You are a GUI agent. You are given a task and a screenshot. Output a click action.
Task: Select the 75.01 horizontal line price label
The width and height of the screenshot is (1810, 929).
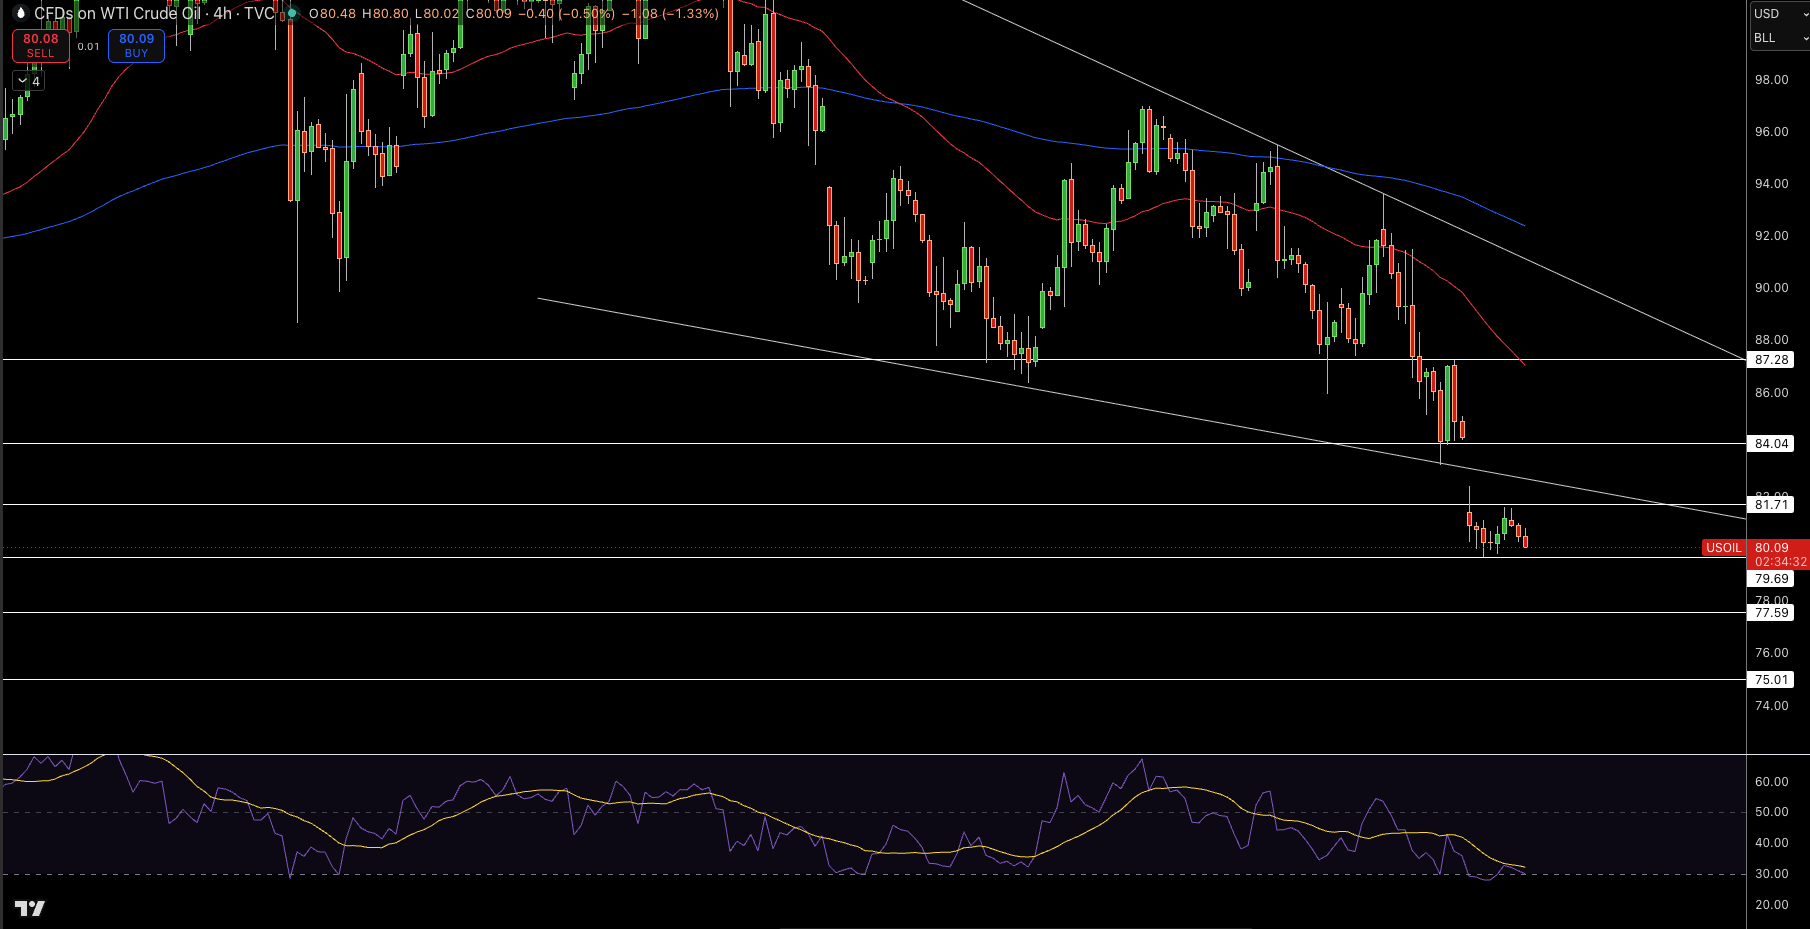coord(1771,680)
